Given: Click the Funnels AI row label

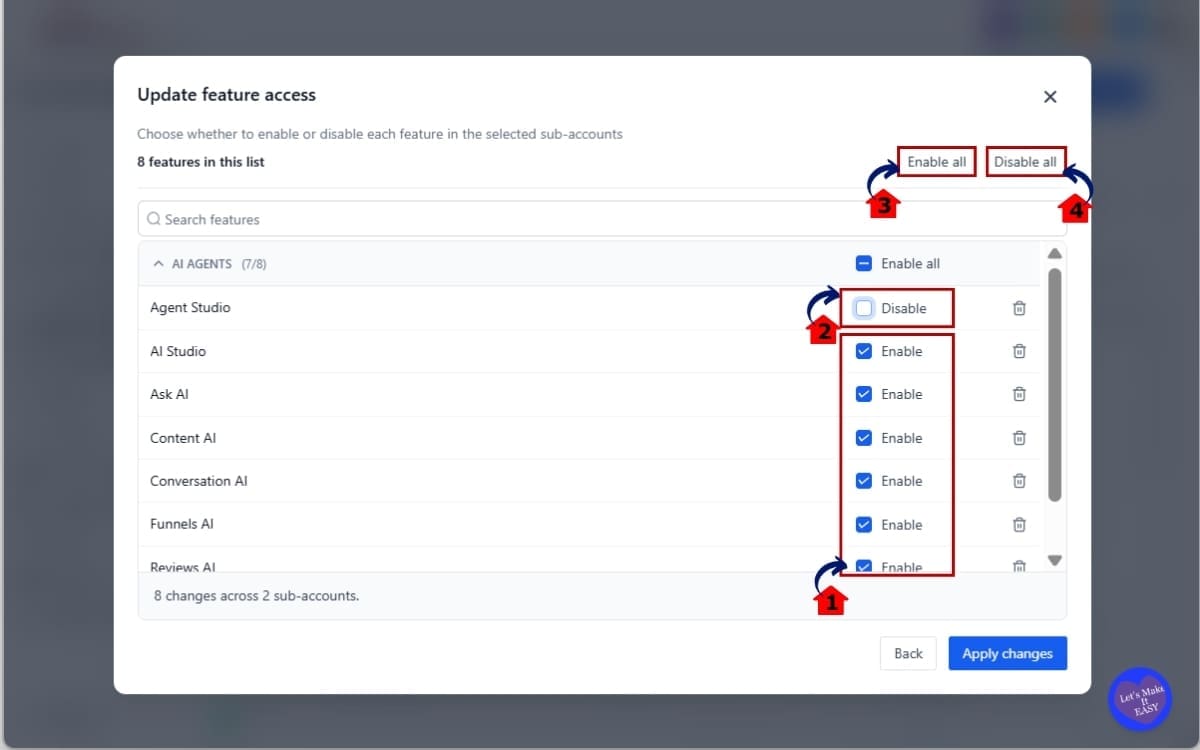Looking at the screenshot, I should click(182, 524).
